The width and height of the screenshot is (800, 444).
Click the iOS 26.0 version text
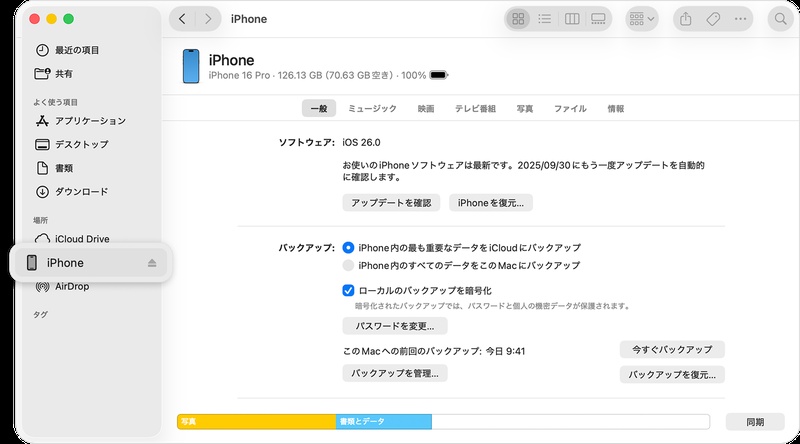(x=361, y=142)
